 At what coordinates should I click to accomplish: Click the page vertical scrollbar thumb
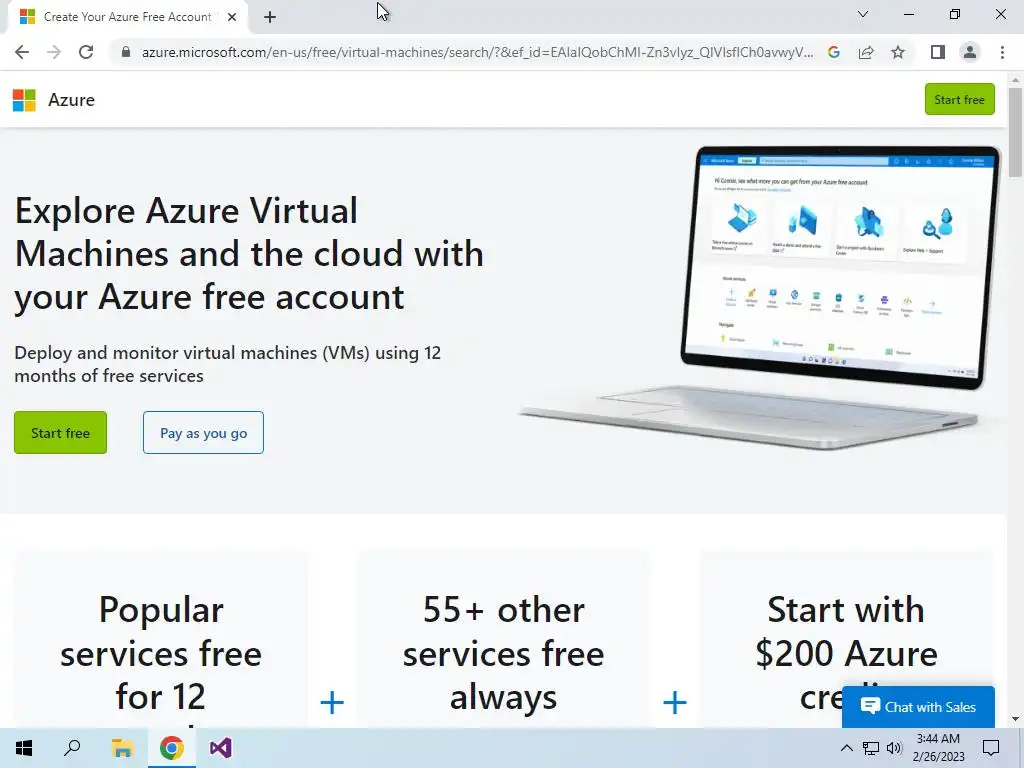click(x=1015, y=132)
